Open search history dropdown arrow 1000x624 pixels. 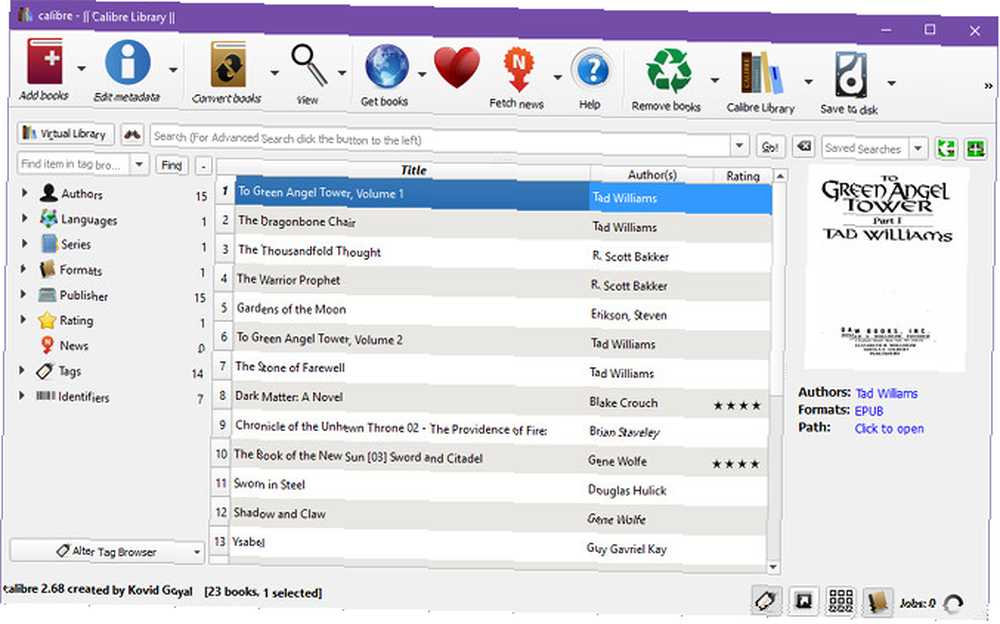[739, 145]
